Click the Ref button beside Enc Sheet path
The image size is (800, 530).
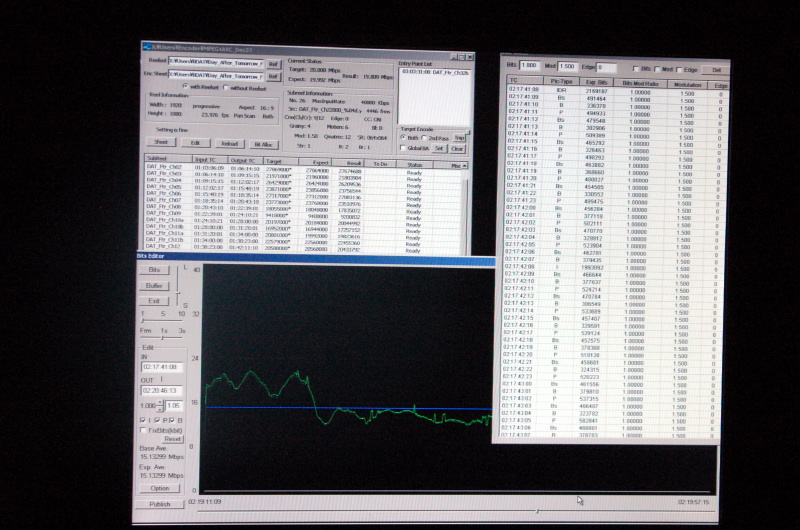272,75
